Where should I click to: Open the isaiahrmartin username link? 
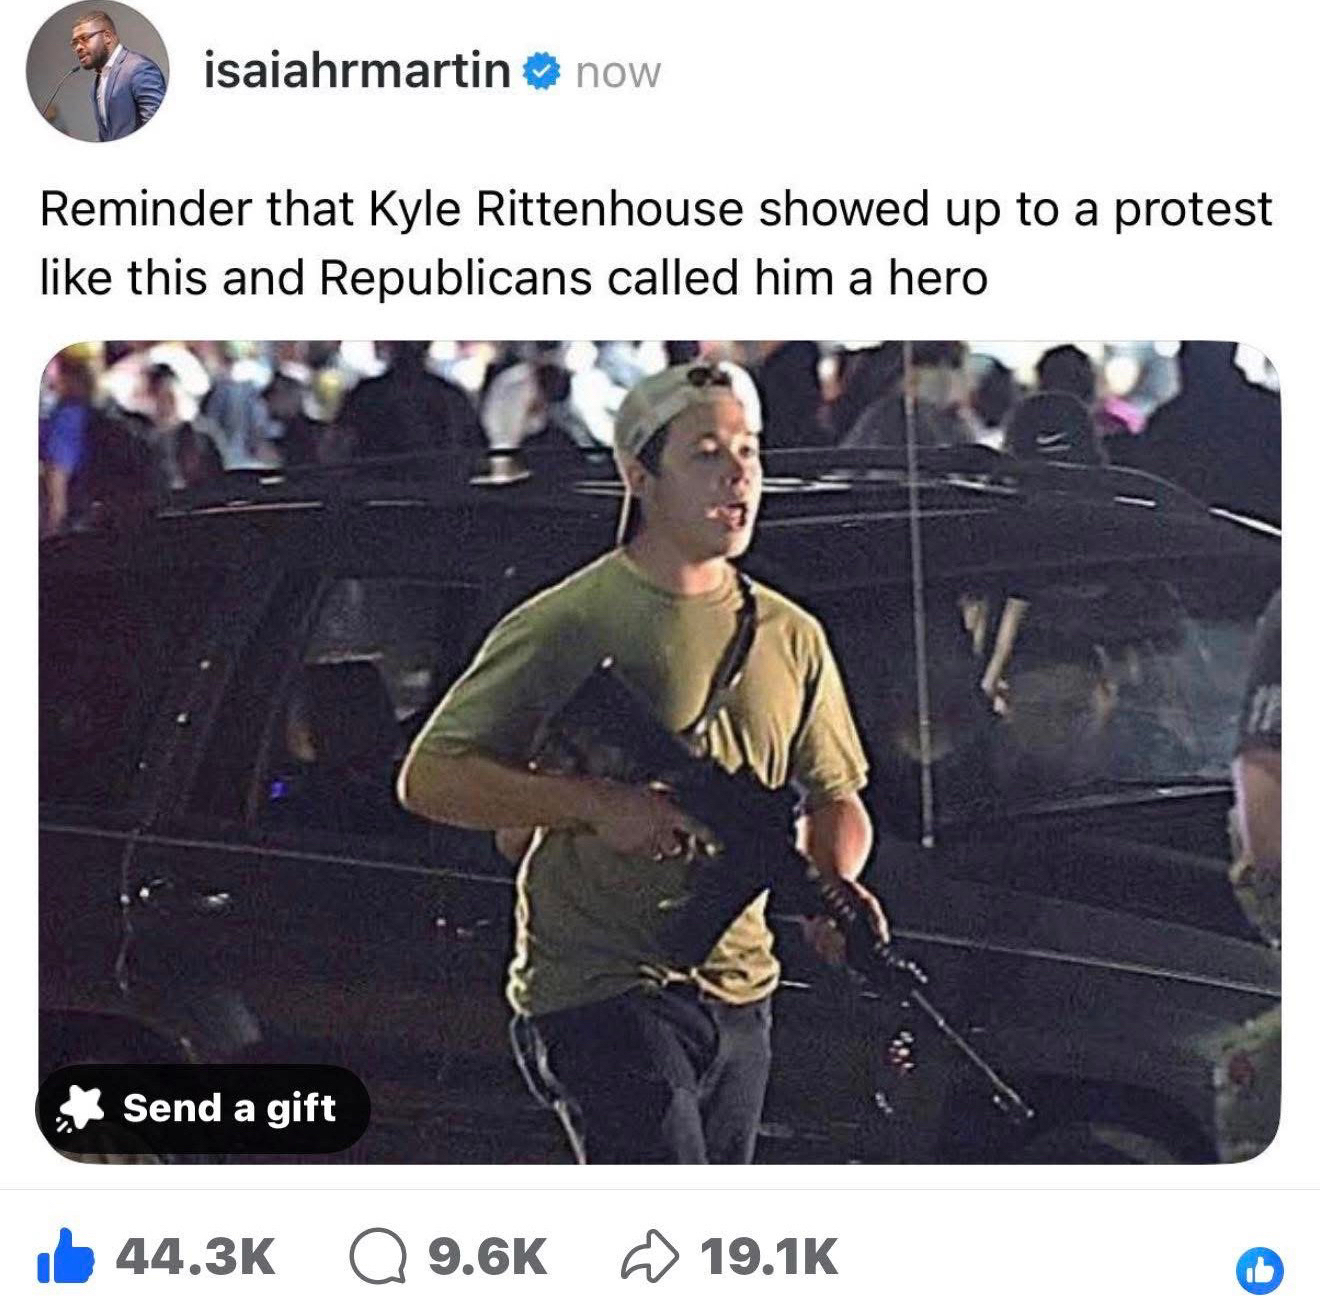click(x=357, y=71)
